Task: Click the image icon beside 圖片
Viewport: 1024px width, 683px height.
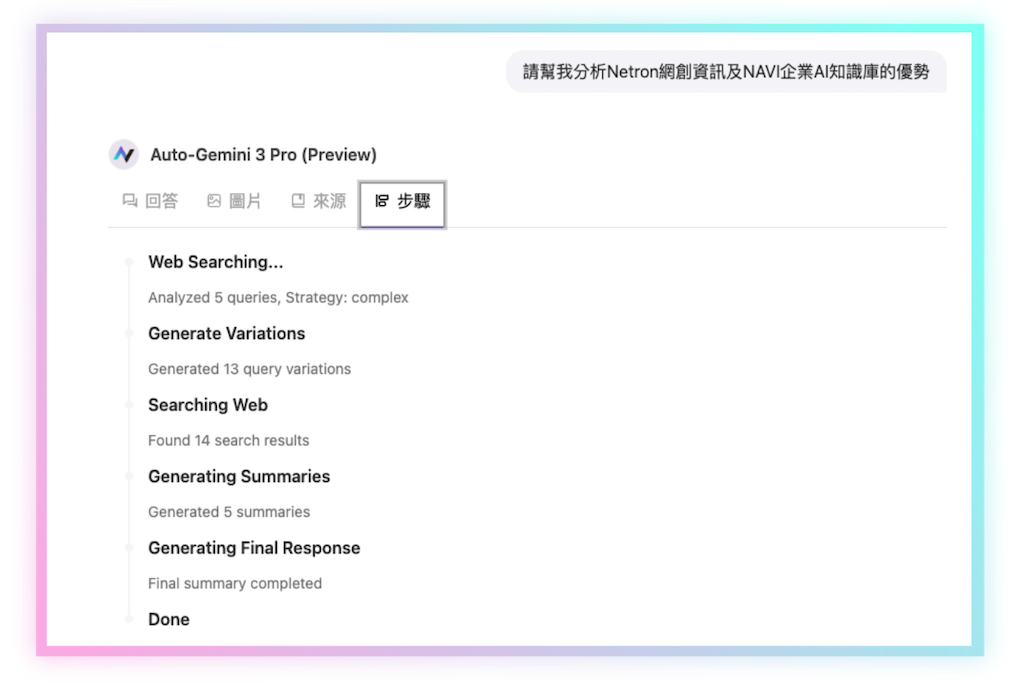Action: [213, 201]
